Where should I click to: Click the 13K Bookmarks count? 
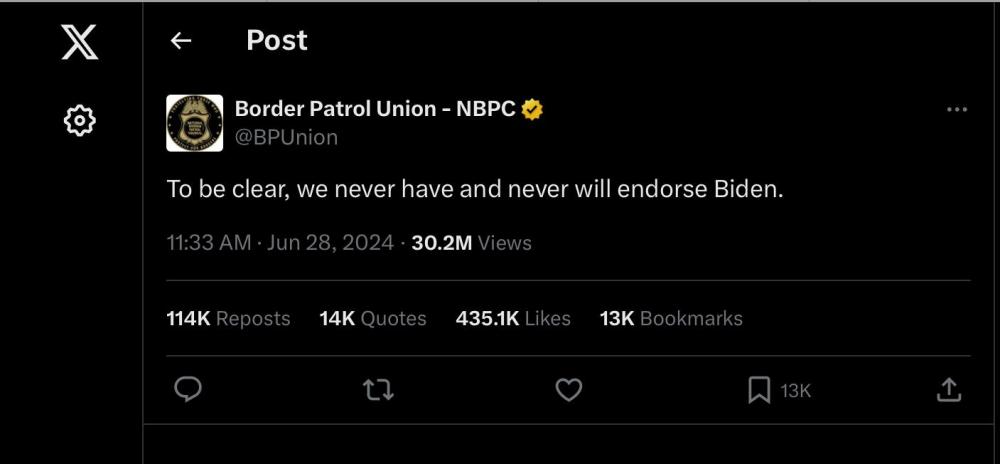pyautogui.click(x=671, y=318)
